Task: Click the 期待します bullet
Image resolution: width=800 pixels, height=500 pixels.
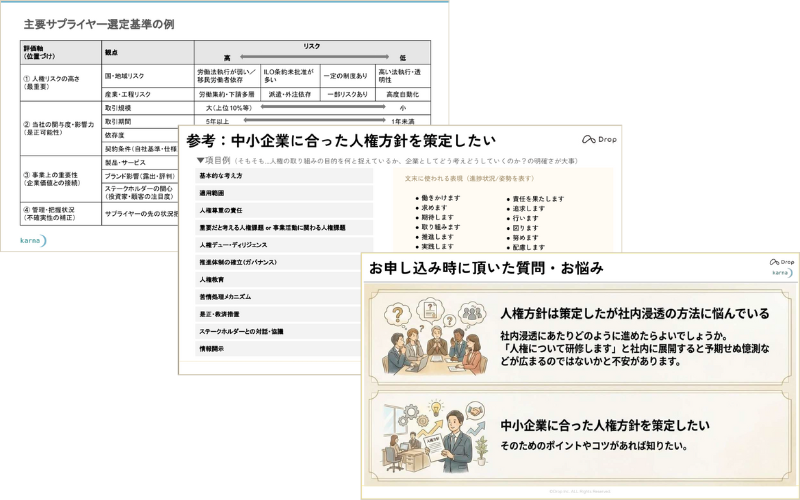Action: (x=435, y=217)
